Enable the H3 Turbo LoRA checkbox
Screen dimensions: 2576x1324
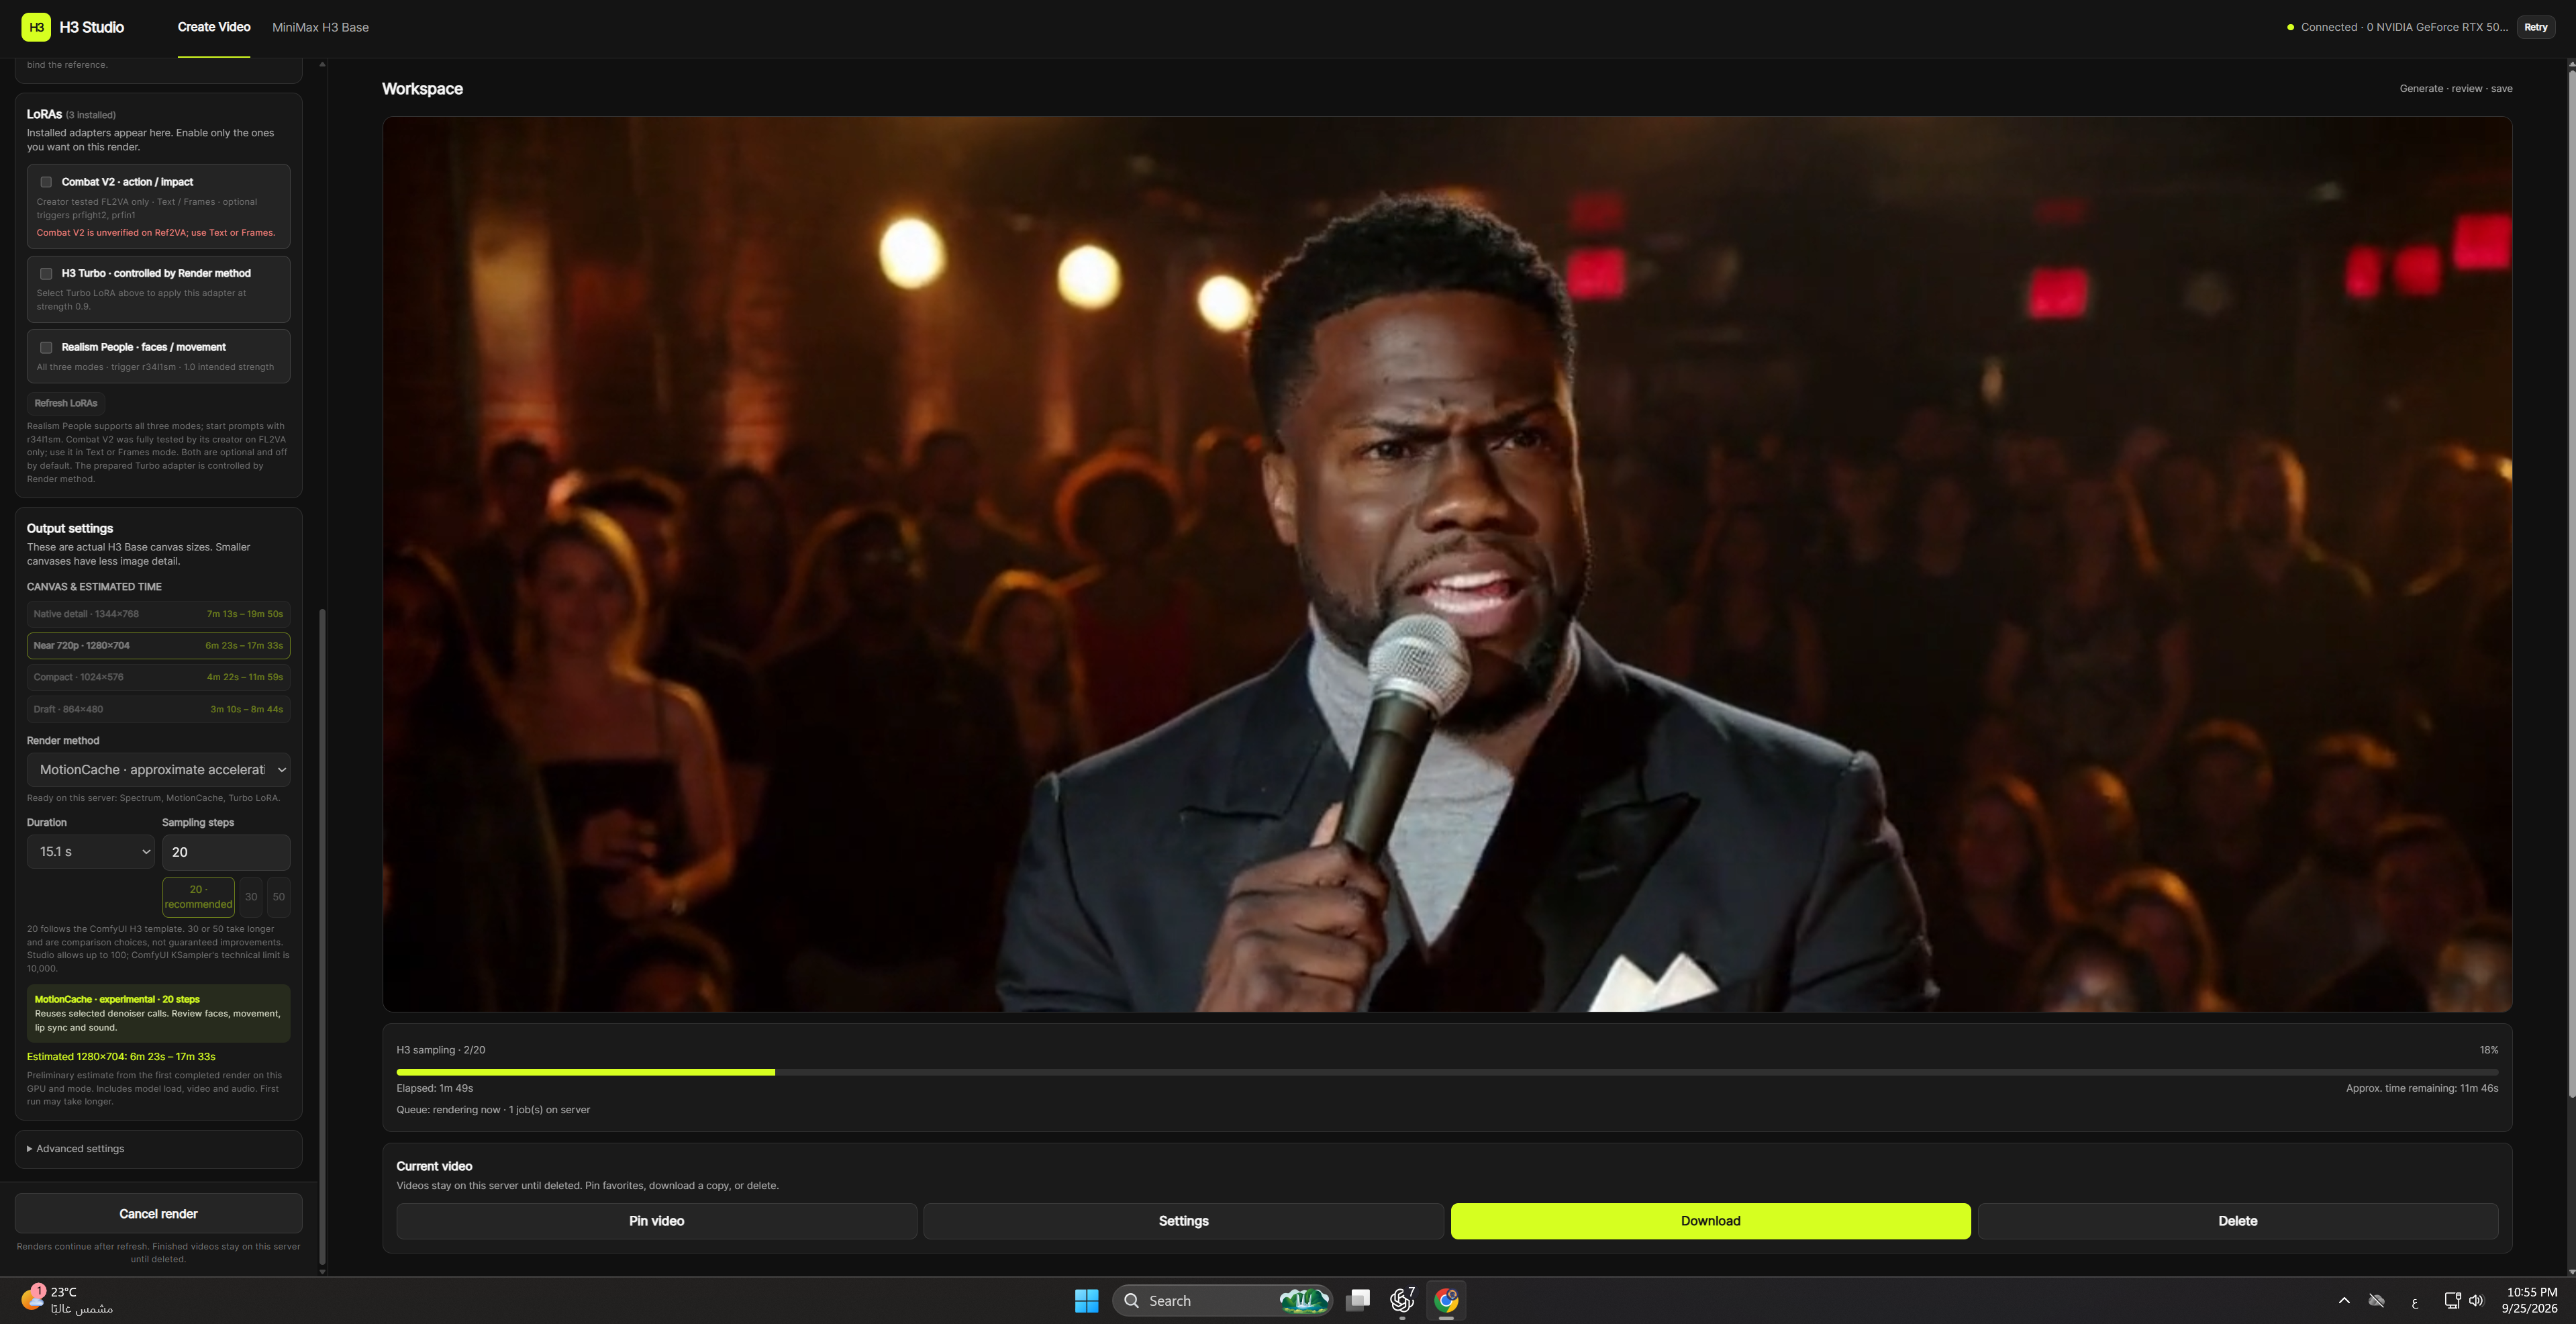[46, 273]
